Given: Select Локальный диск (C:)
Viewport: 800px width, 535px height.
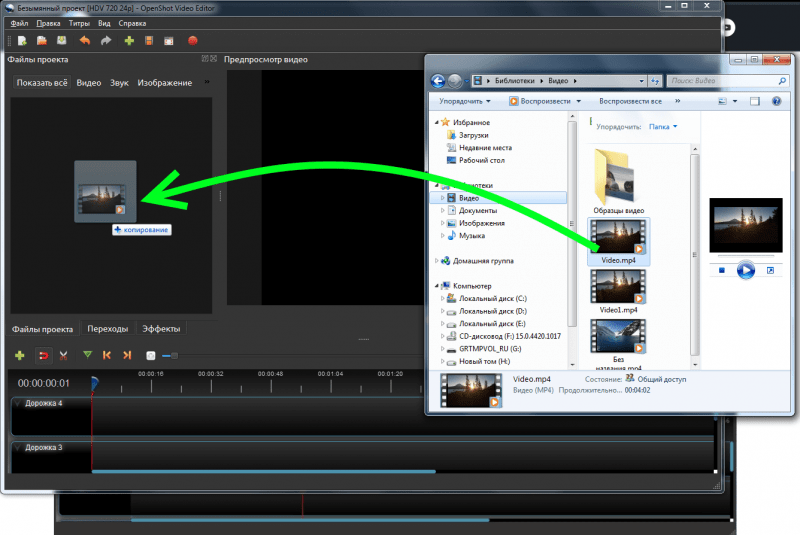Looking at the screenshot, I should 492,298.
